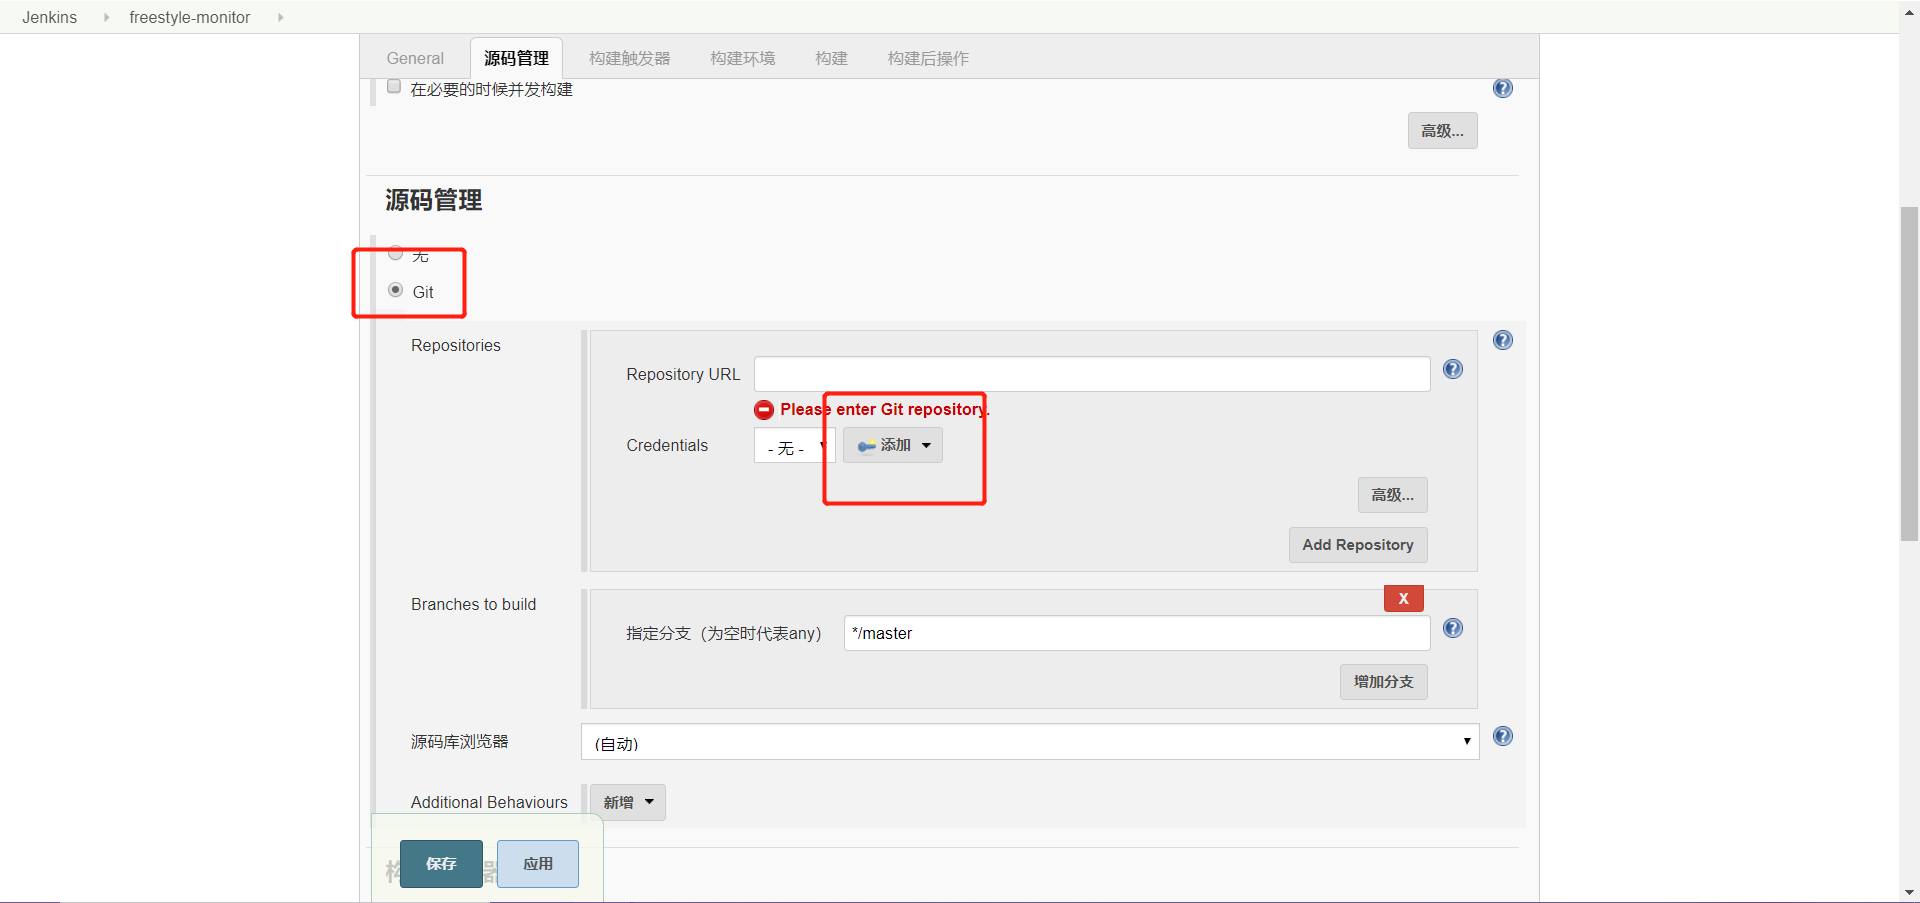Select the 无 source control radio button

point(396,252)
